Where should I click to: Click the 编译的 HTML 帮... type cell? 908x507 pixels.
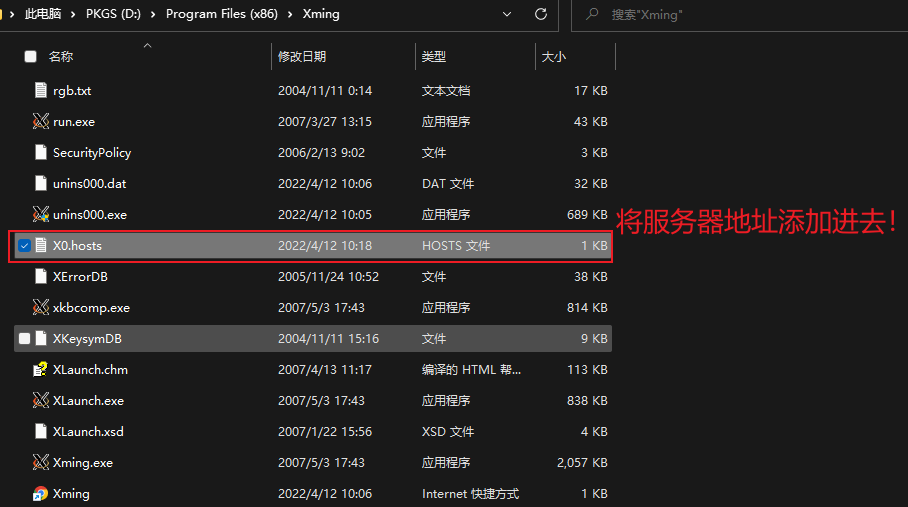(x=471, y=369)
